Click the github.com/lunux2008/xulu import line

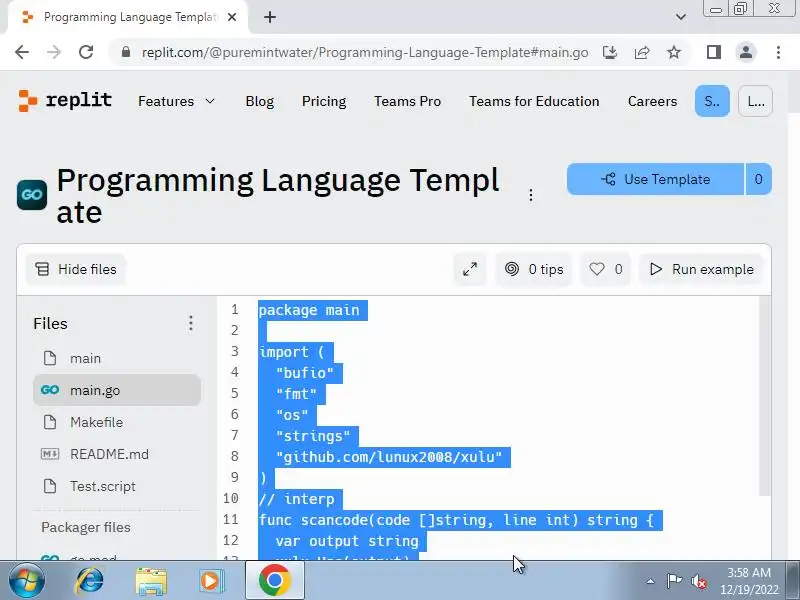(389, 457)
